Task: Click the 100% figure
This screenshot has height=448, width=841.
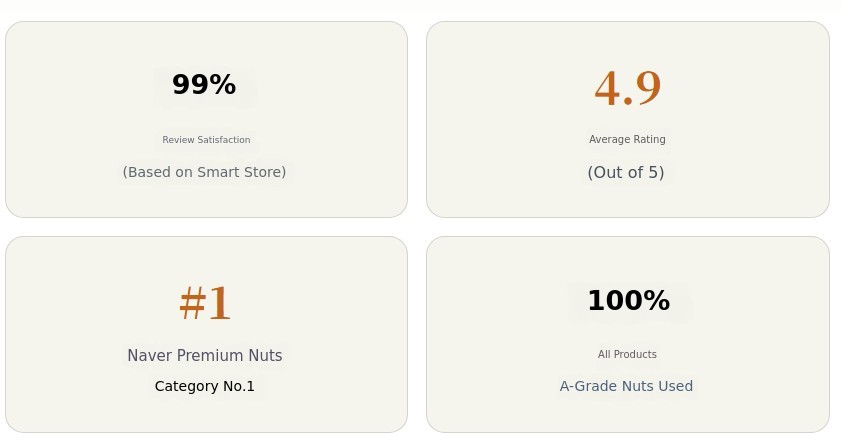Action: (x=628, y=301)
